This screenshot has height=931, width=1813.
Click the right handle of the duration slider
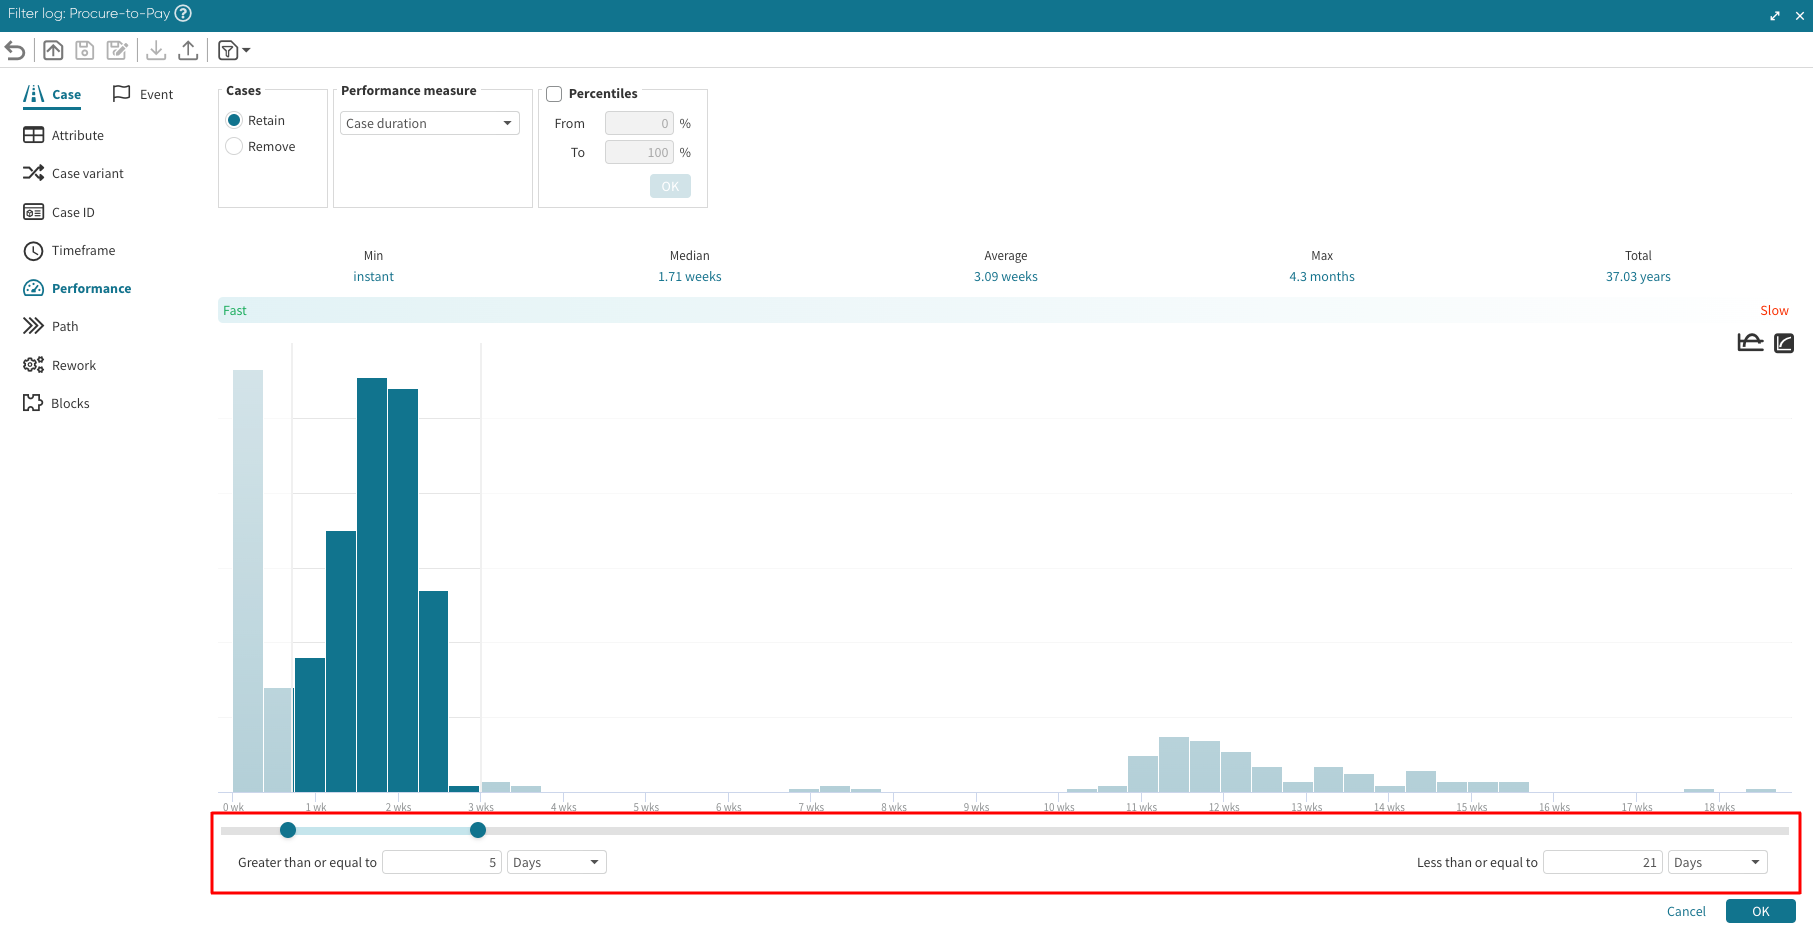click(478, 830)
